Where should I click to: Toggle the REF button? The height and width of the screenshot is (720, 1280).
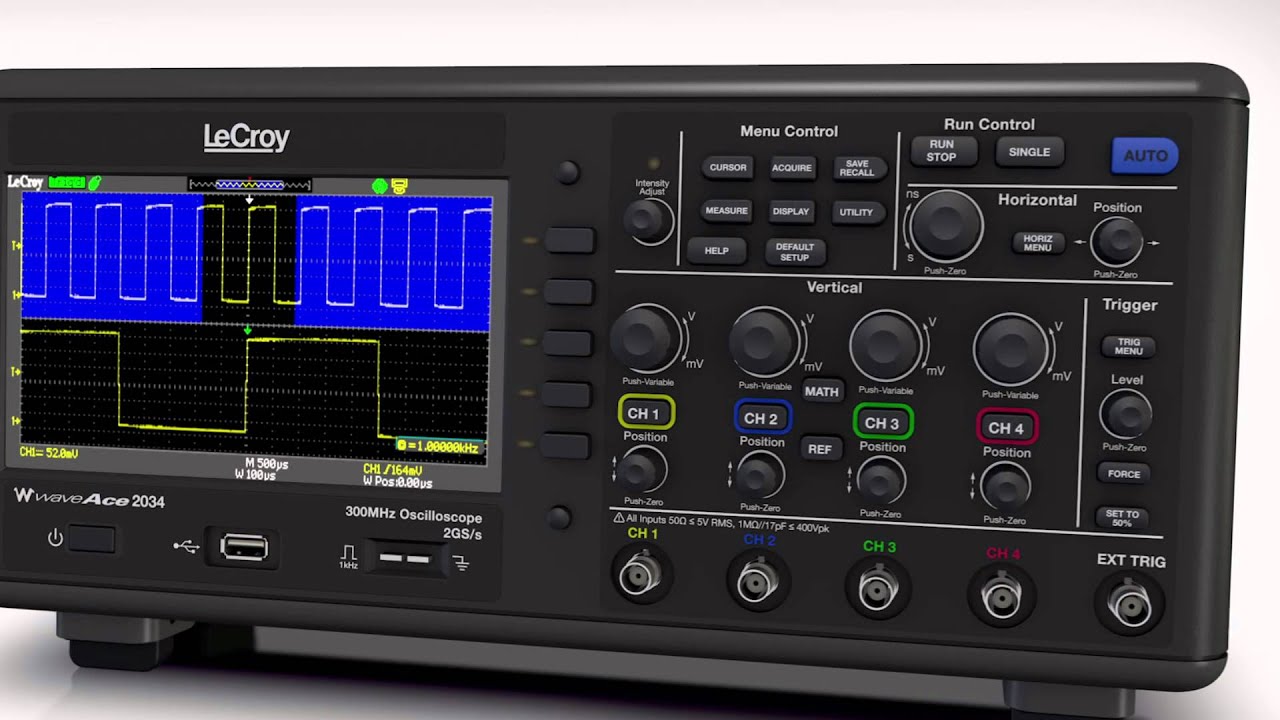click(820, 449)
